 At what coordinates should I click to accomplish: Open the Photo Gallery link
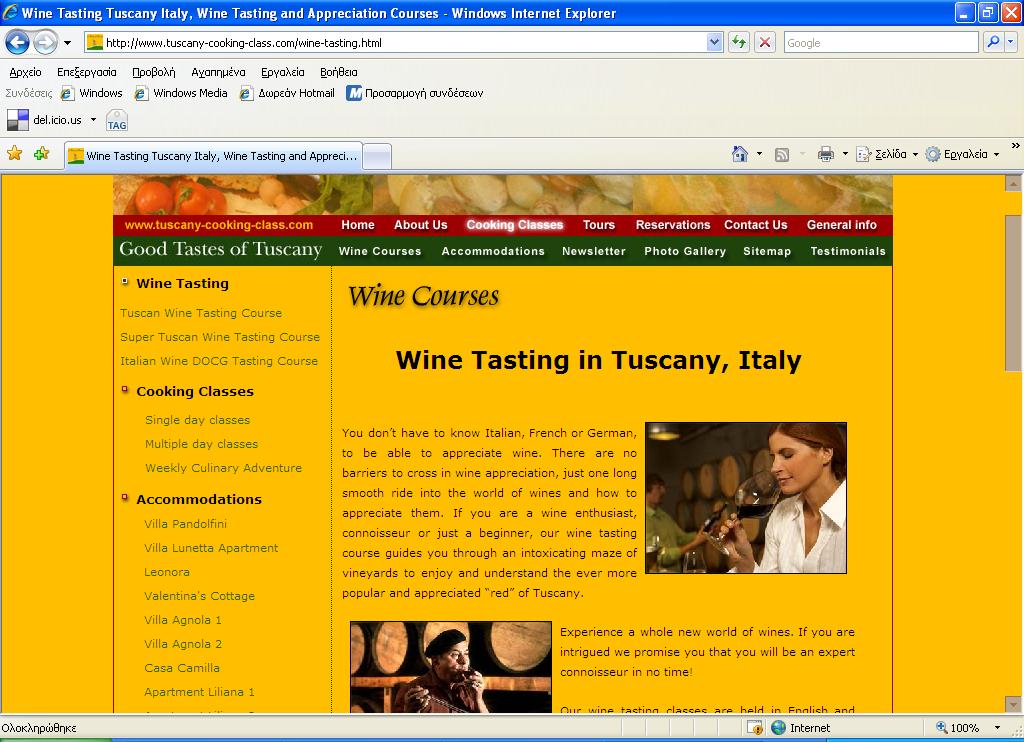[685, 251]
